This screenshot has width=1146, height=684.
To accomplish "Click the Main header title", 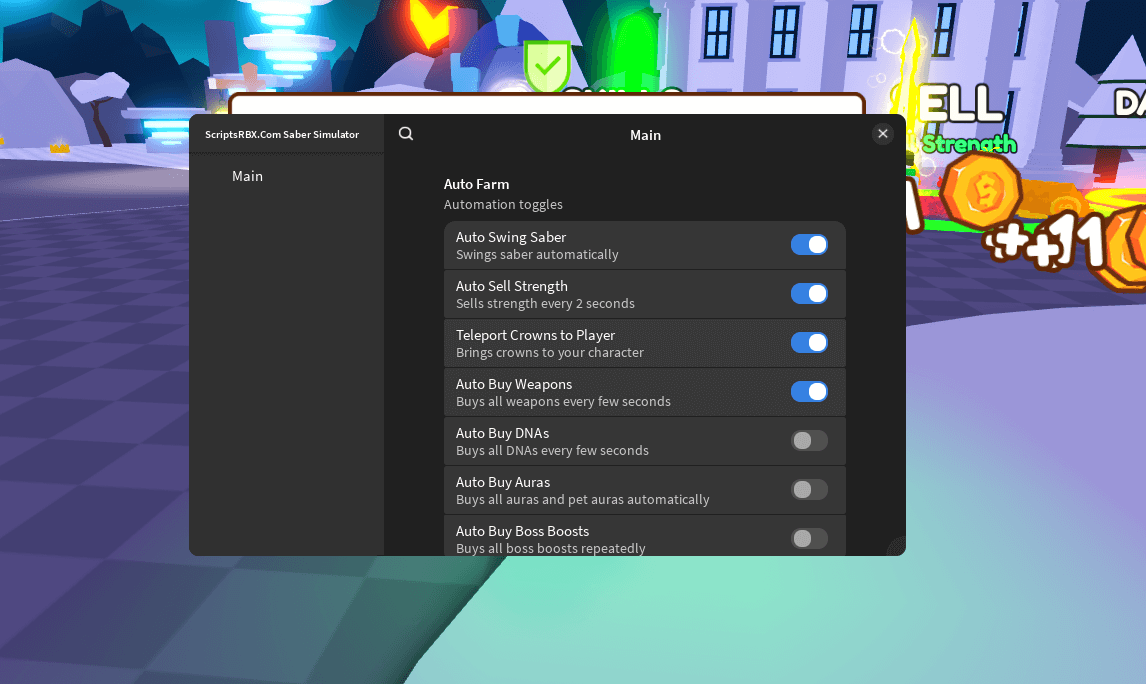I will click(645, 135).
